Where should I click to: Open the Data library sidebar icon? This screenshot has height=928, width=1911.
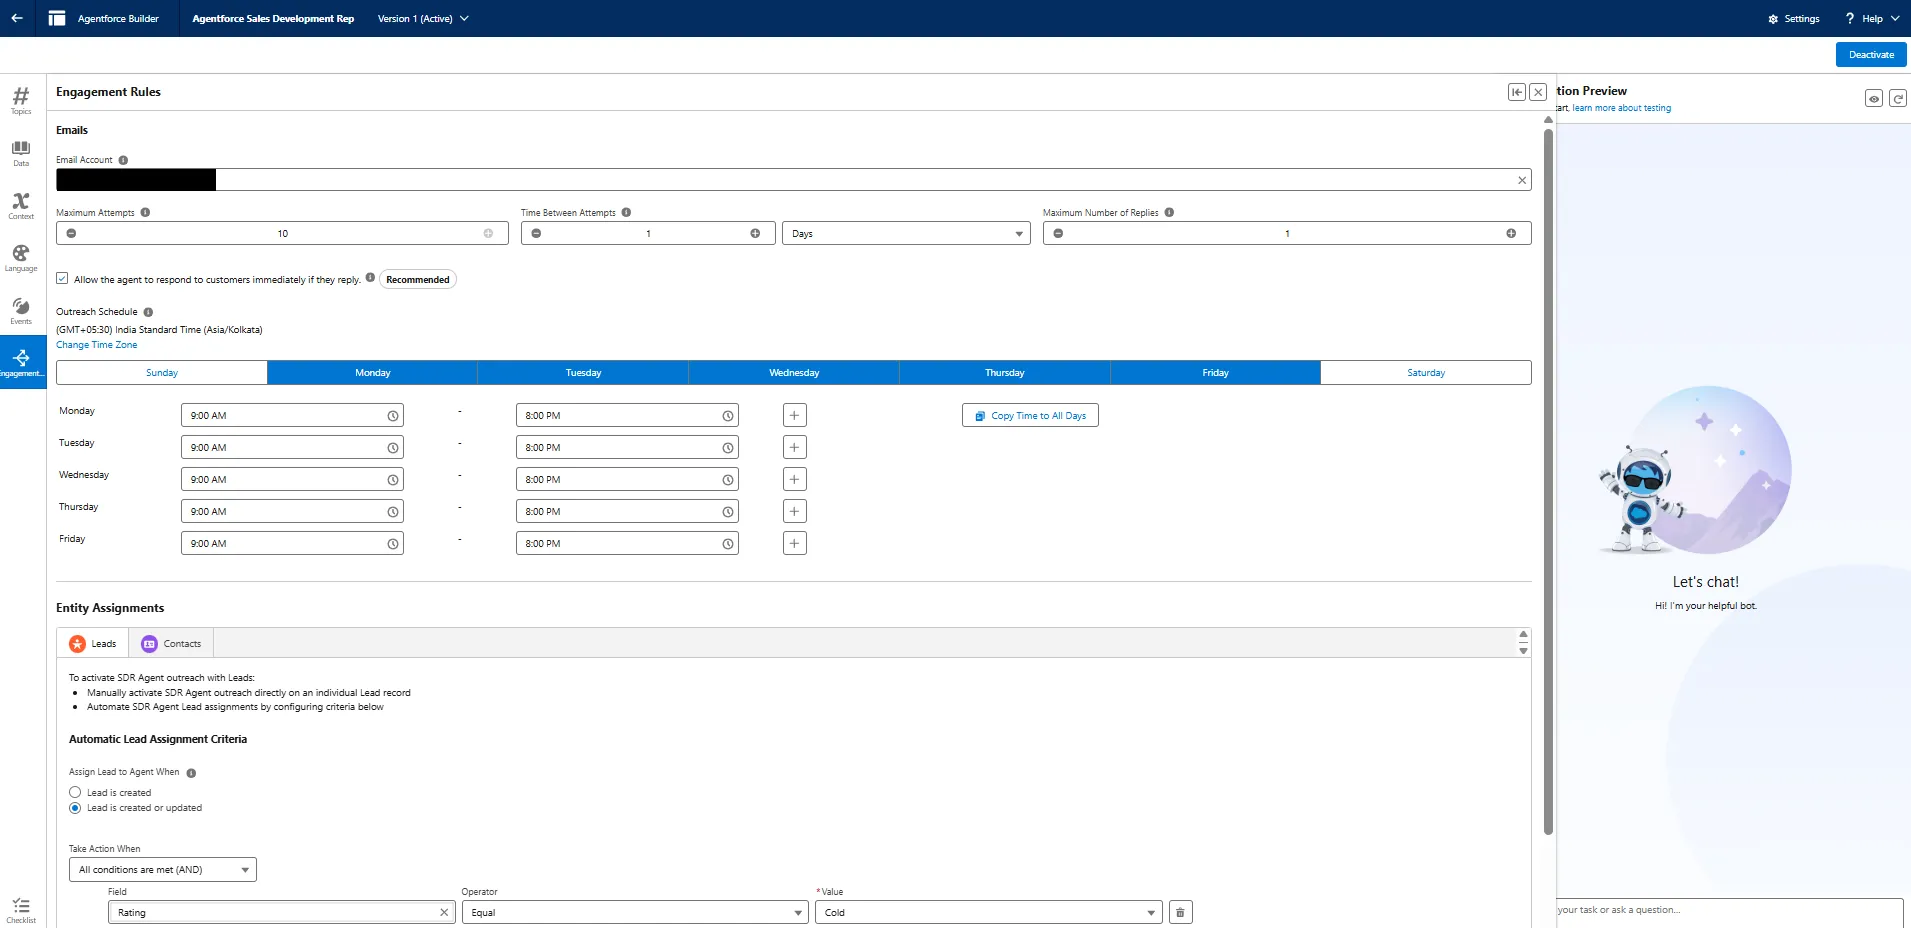21,152
